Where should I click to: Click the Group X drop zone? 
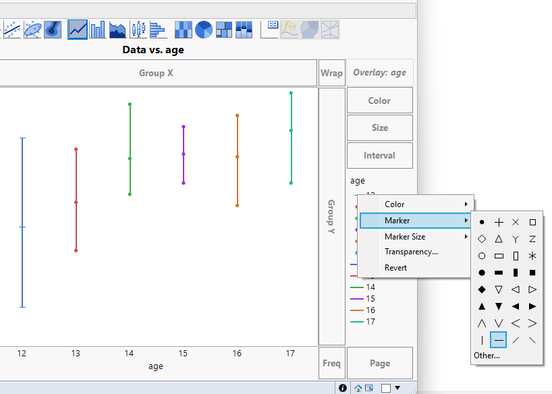[x=156, y=73]
